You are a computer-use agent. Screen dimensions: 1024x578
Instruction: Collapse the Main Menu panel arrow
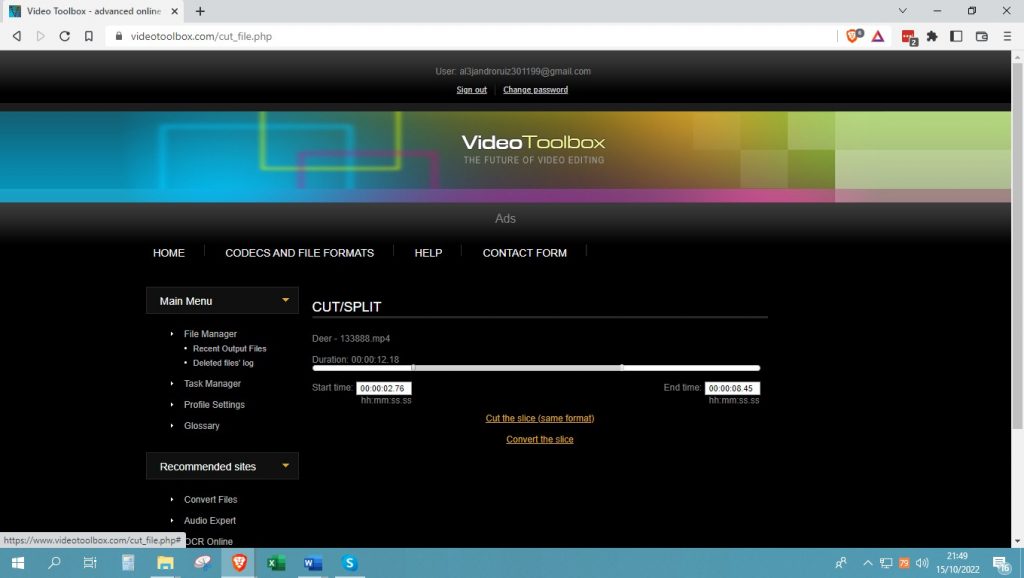point(285,300)
